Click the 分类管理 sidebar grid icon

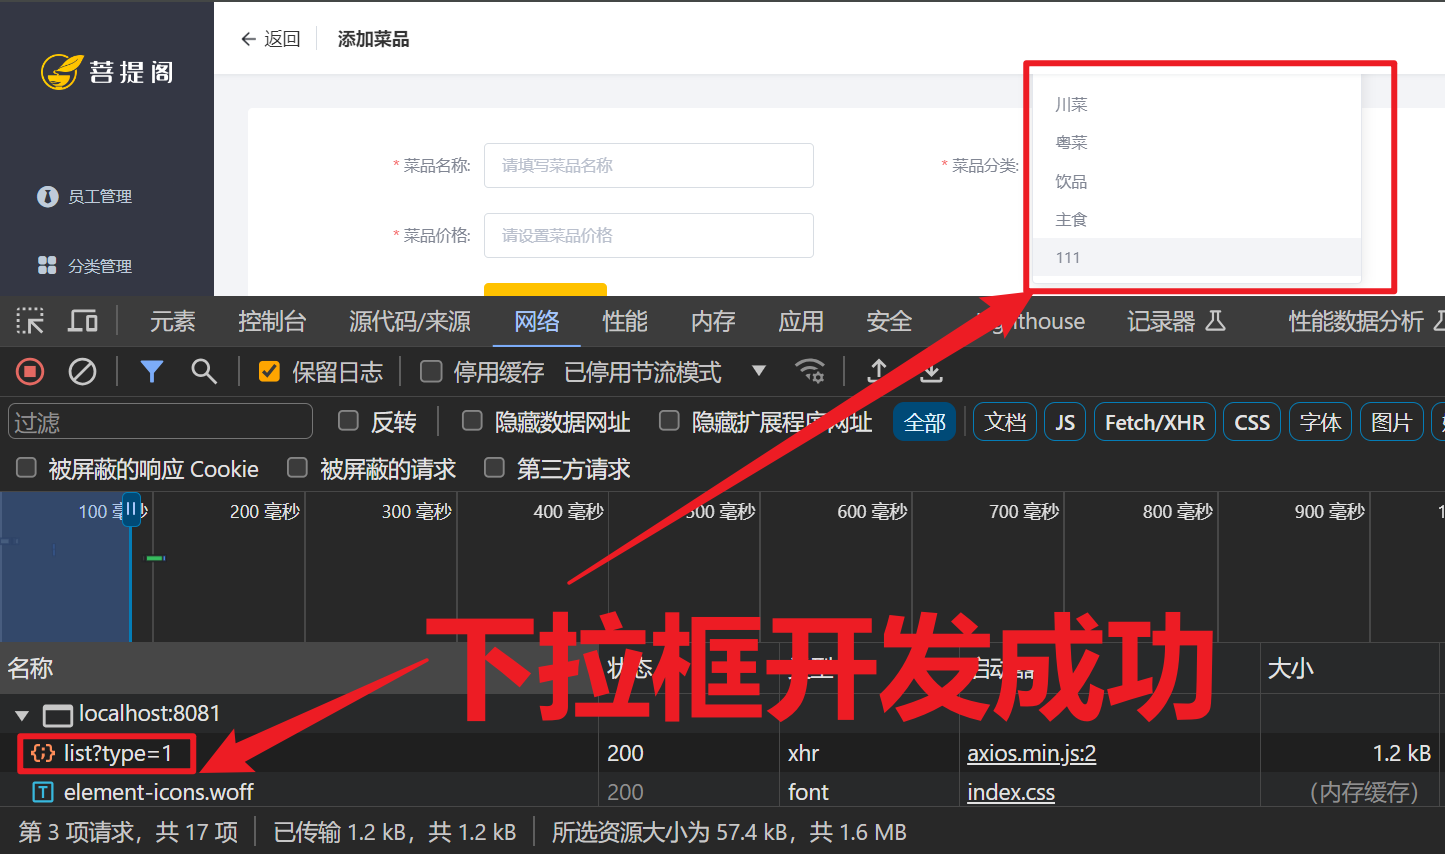coord(47,265)
